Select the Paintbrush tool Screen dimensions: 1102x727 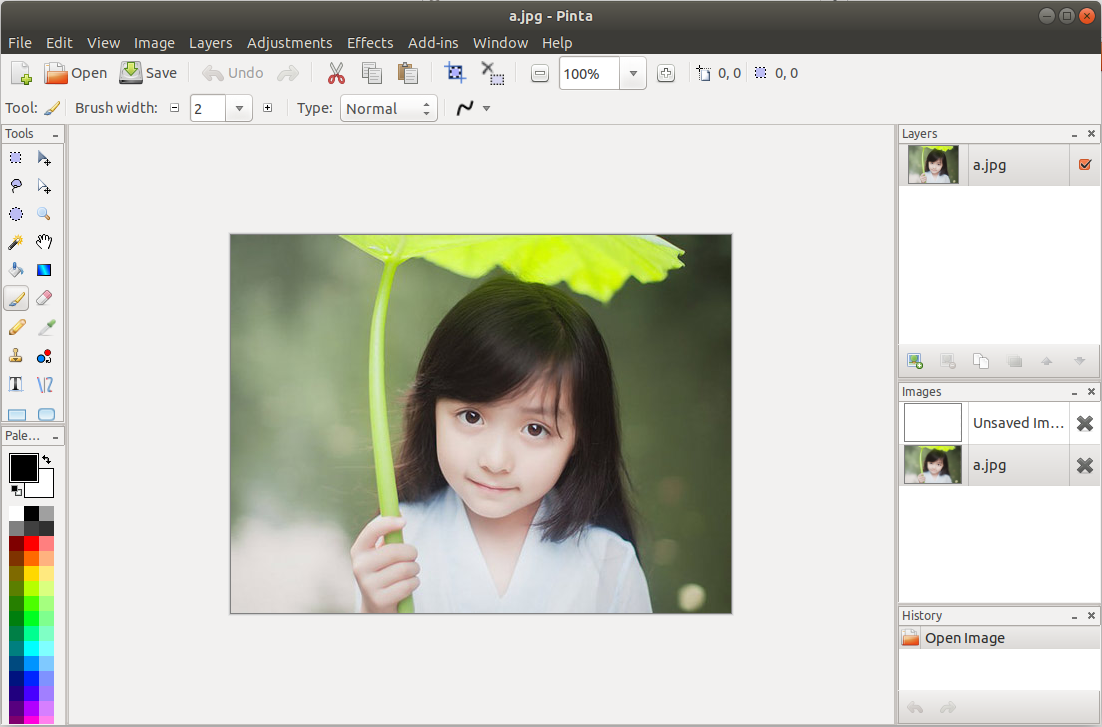15,299
